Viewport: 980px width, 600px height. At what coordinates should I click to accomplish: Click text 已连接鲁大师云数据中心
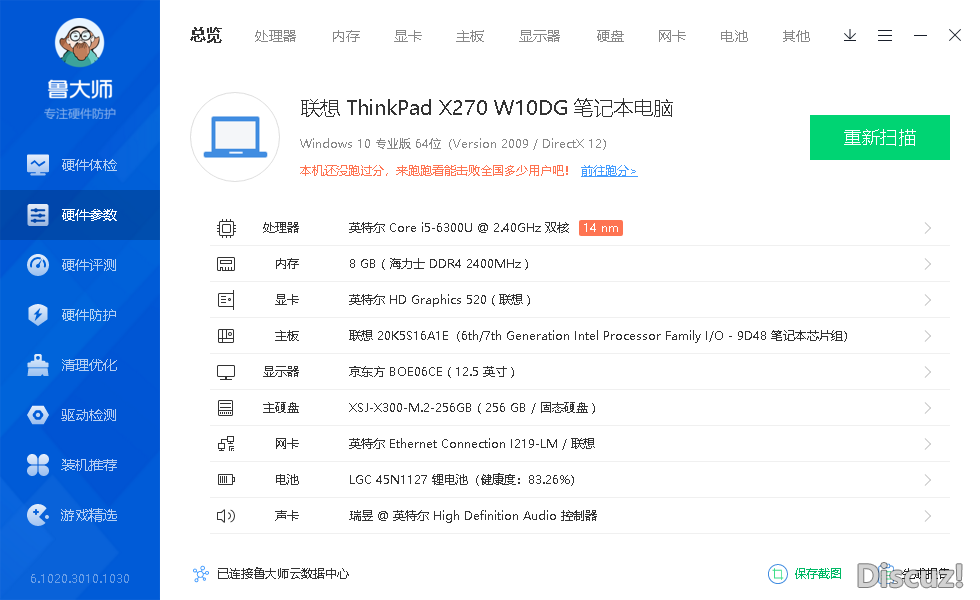click(282, 574)
